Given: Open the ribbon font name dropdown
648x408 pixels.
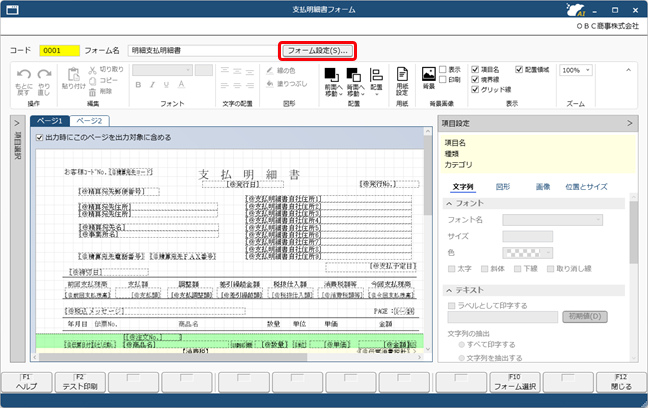Looking at the screenshot, I should pyautogui.click(x=162, y=70).
